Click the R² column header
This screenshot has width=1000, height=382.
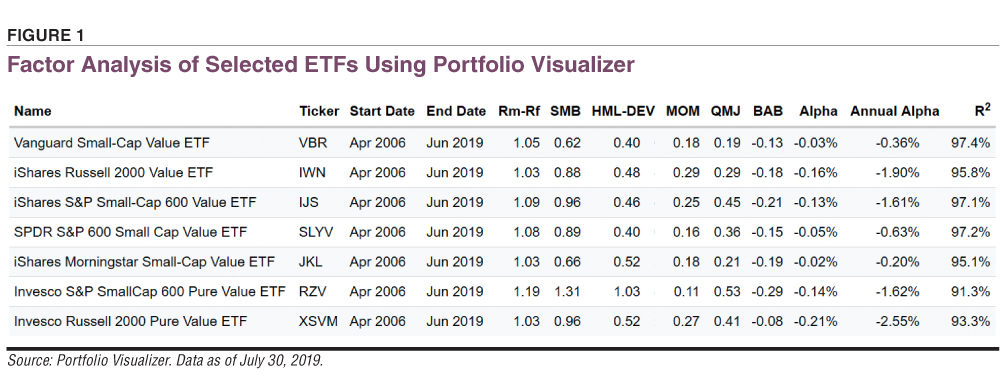click(983, 110)
